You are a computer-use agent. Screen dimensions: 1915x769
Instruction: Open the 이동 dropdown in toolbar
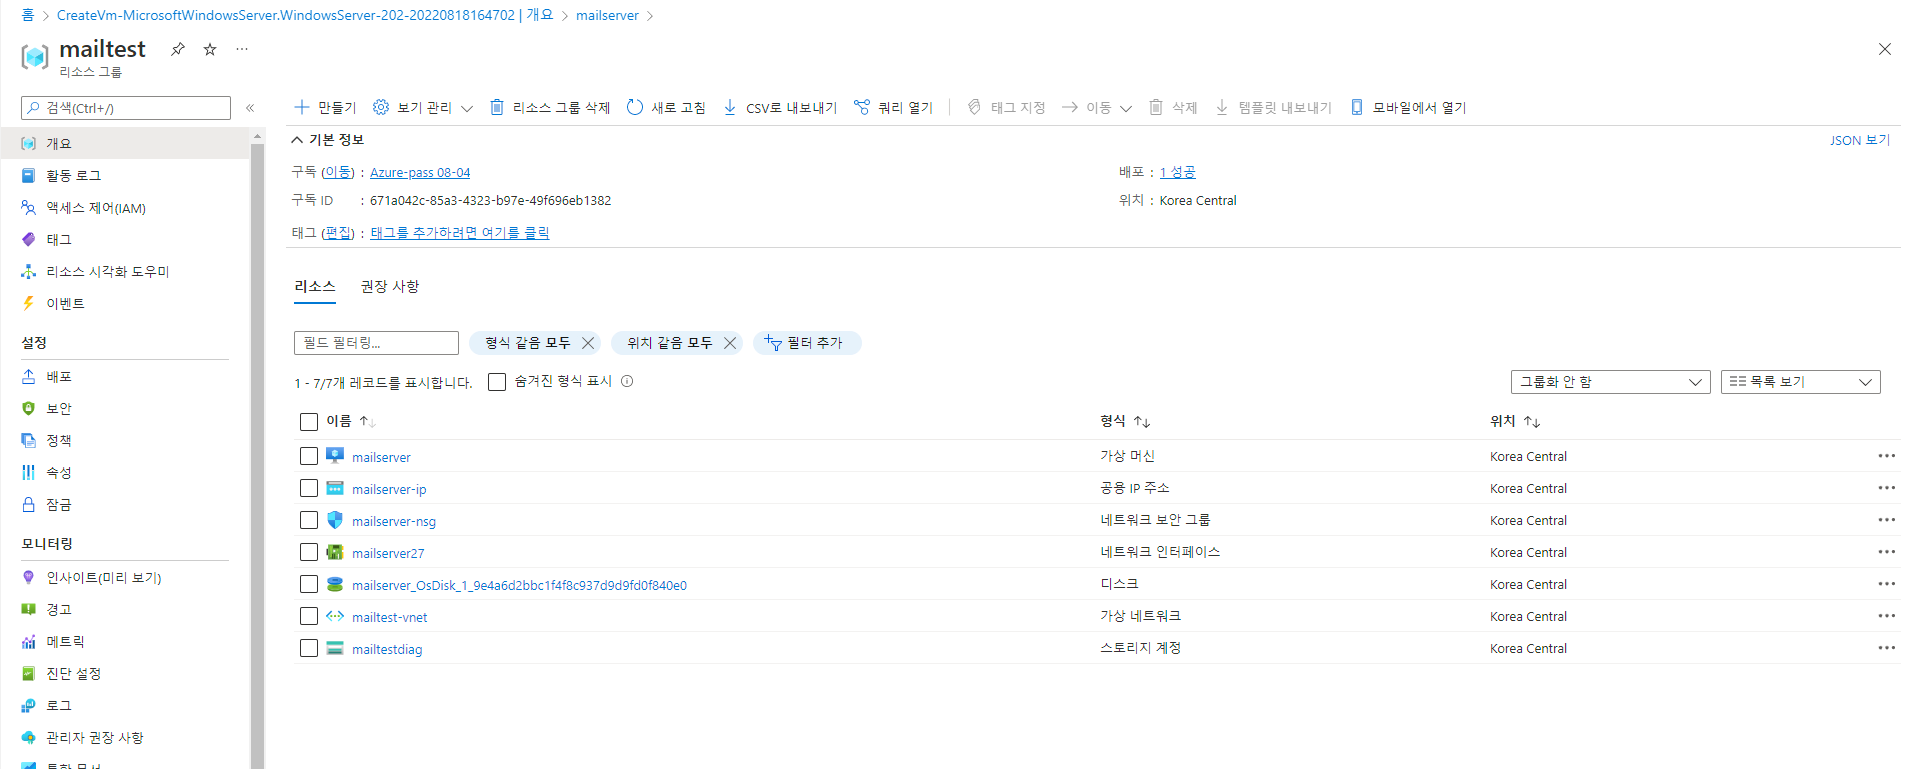pos(1097,107)
